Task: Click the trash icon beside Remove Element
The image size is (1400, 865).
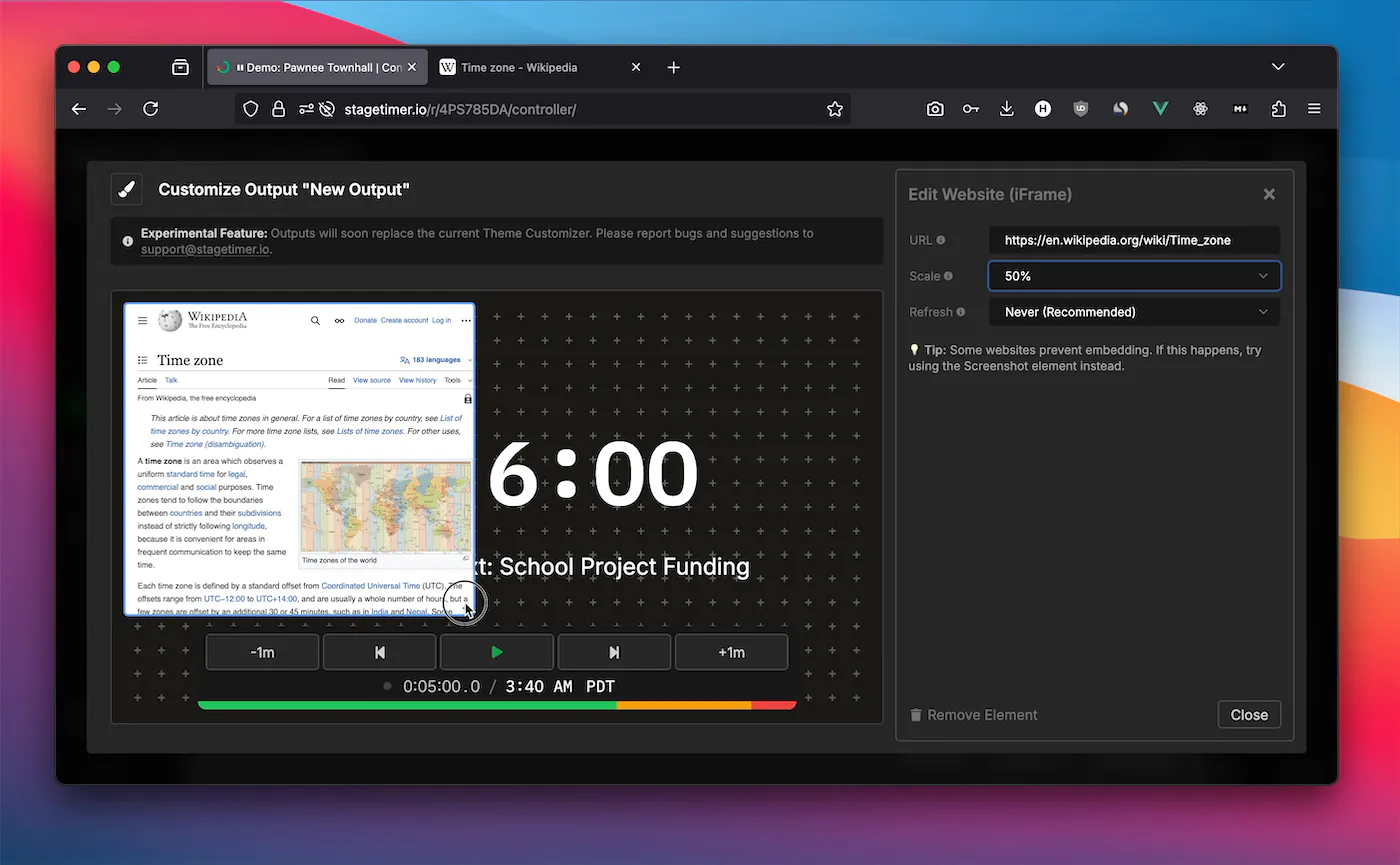Action: pyautogui.click(x=916, y=715)
